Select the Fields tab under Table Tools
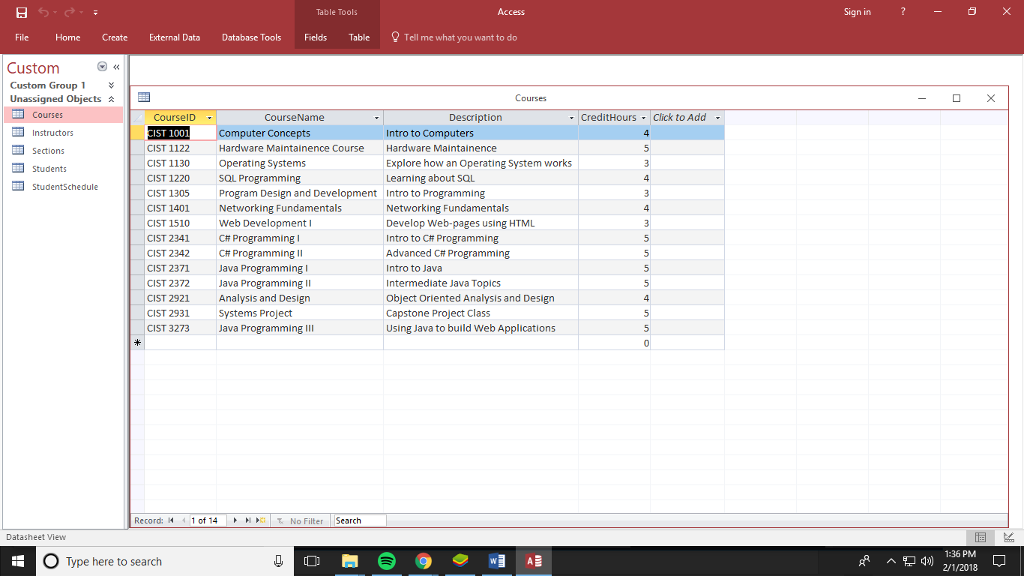 pos(315,37)
